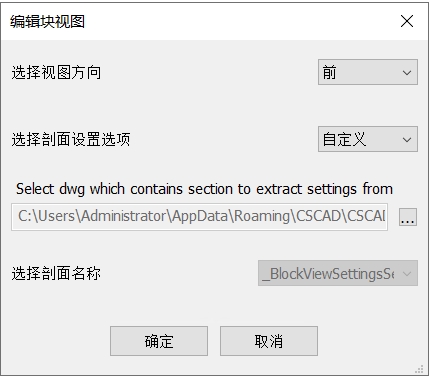Screen dimensions: 429x376
Task: Open the view direction combo box showing 前
Action: 368,72
